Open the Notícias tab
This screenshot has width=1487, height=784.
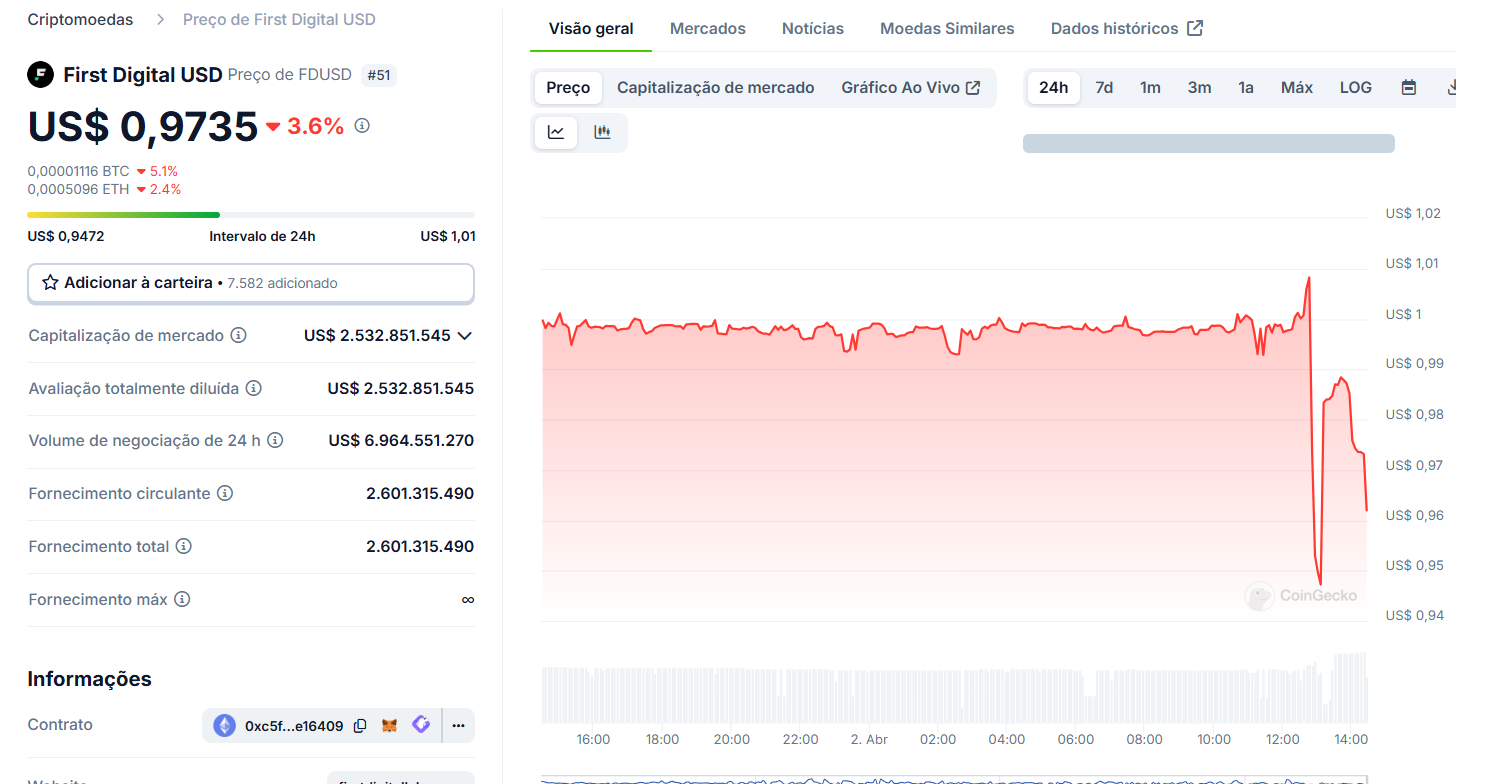[813, 28]
